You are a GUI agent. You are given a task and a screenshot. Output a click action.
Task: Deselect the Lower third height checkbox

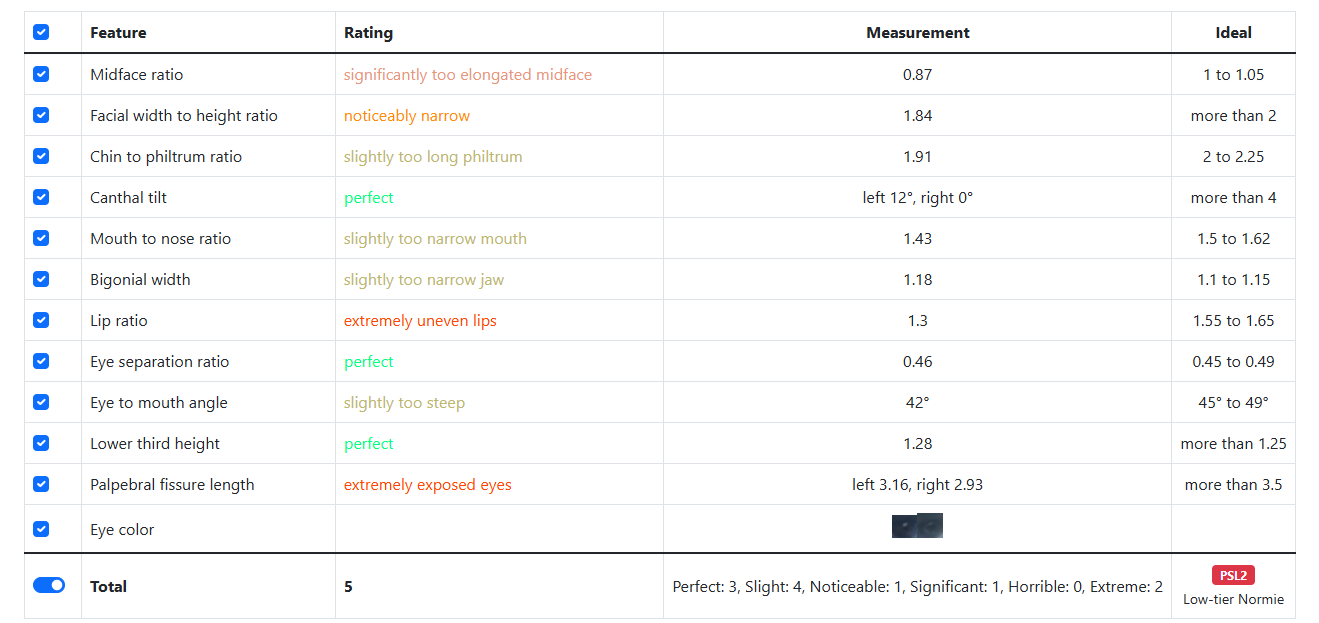(41, 443)
